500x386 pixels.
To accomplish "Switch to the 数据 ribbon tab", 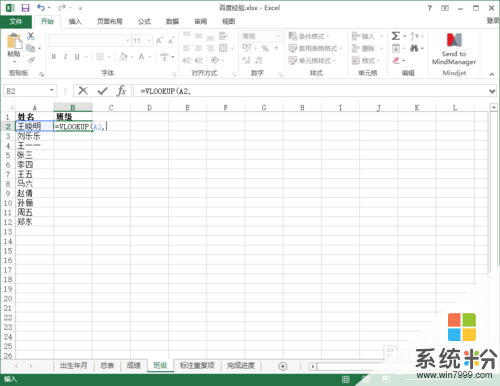I will coord(172,22).
